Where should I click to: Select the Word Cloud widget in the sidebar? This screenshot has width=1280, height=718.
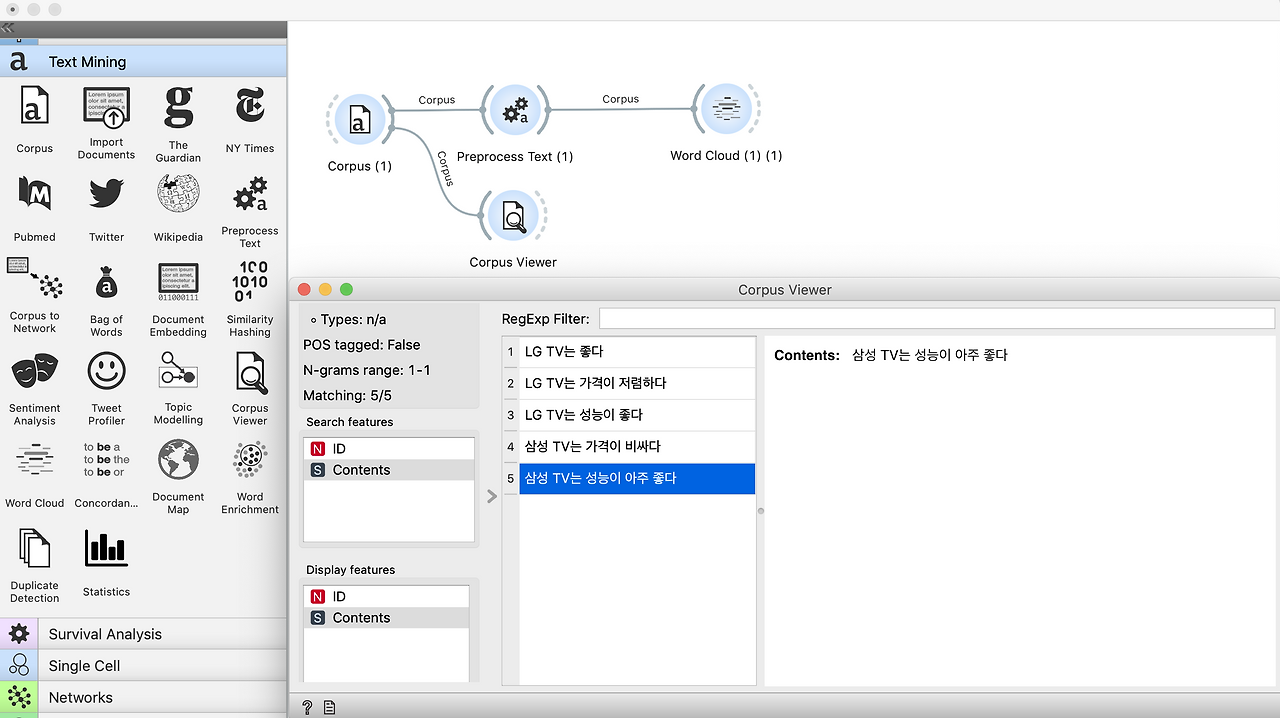pyautogui.click(x=34, y=474)
